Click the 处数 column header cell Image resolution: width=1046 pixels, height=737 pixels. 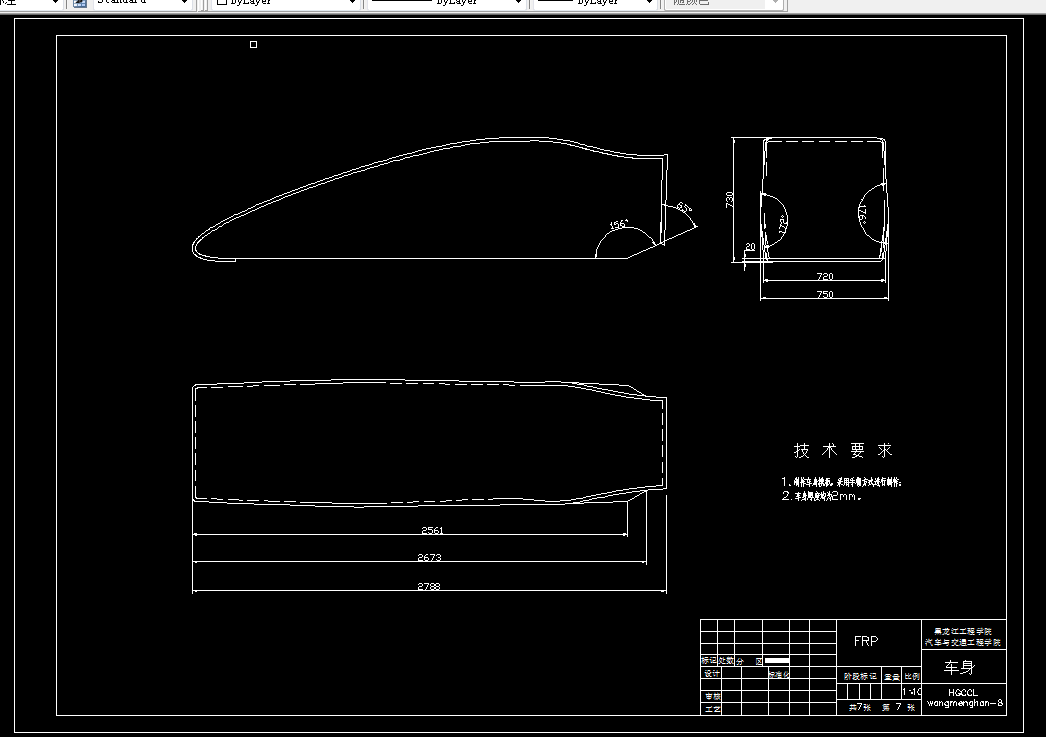tap(726, 660)
